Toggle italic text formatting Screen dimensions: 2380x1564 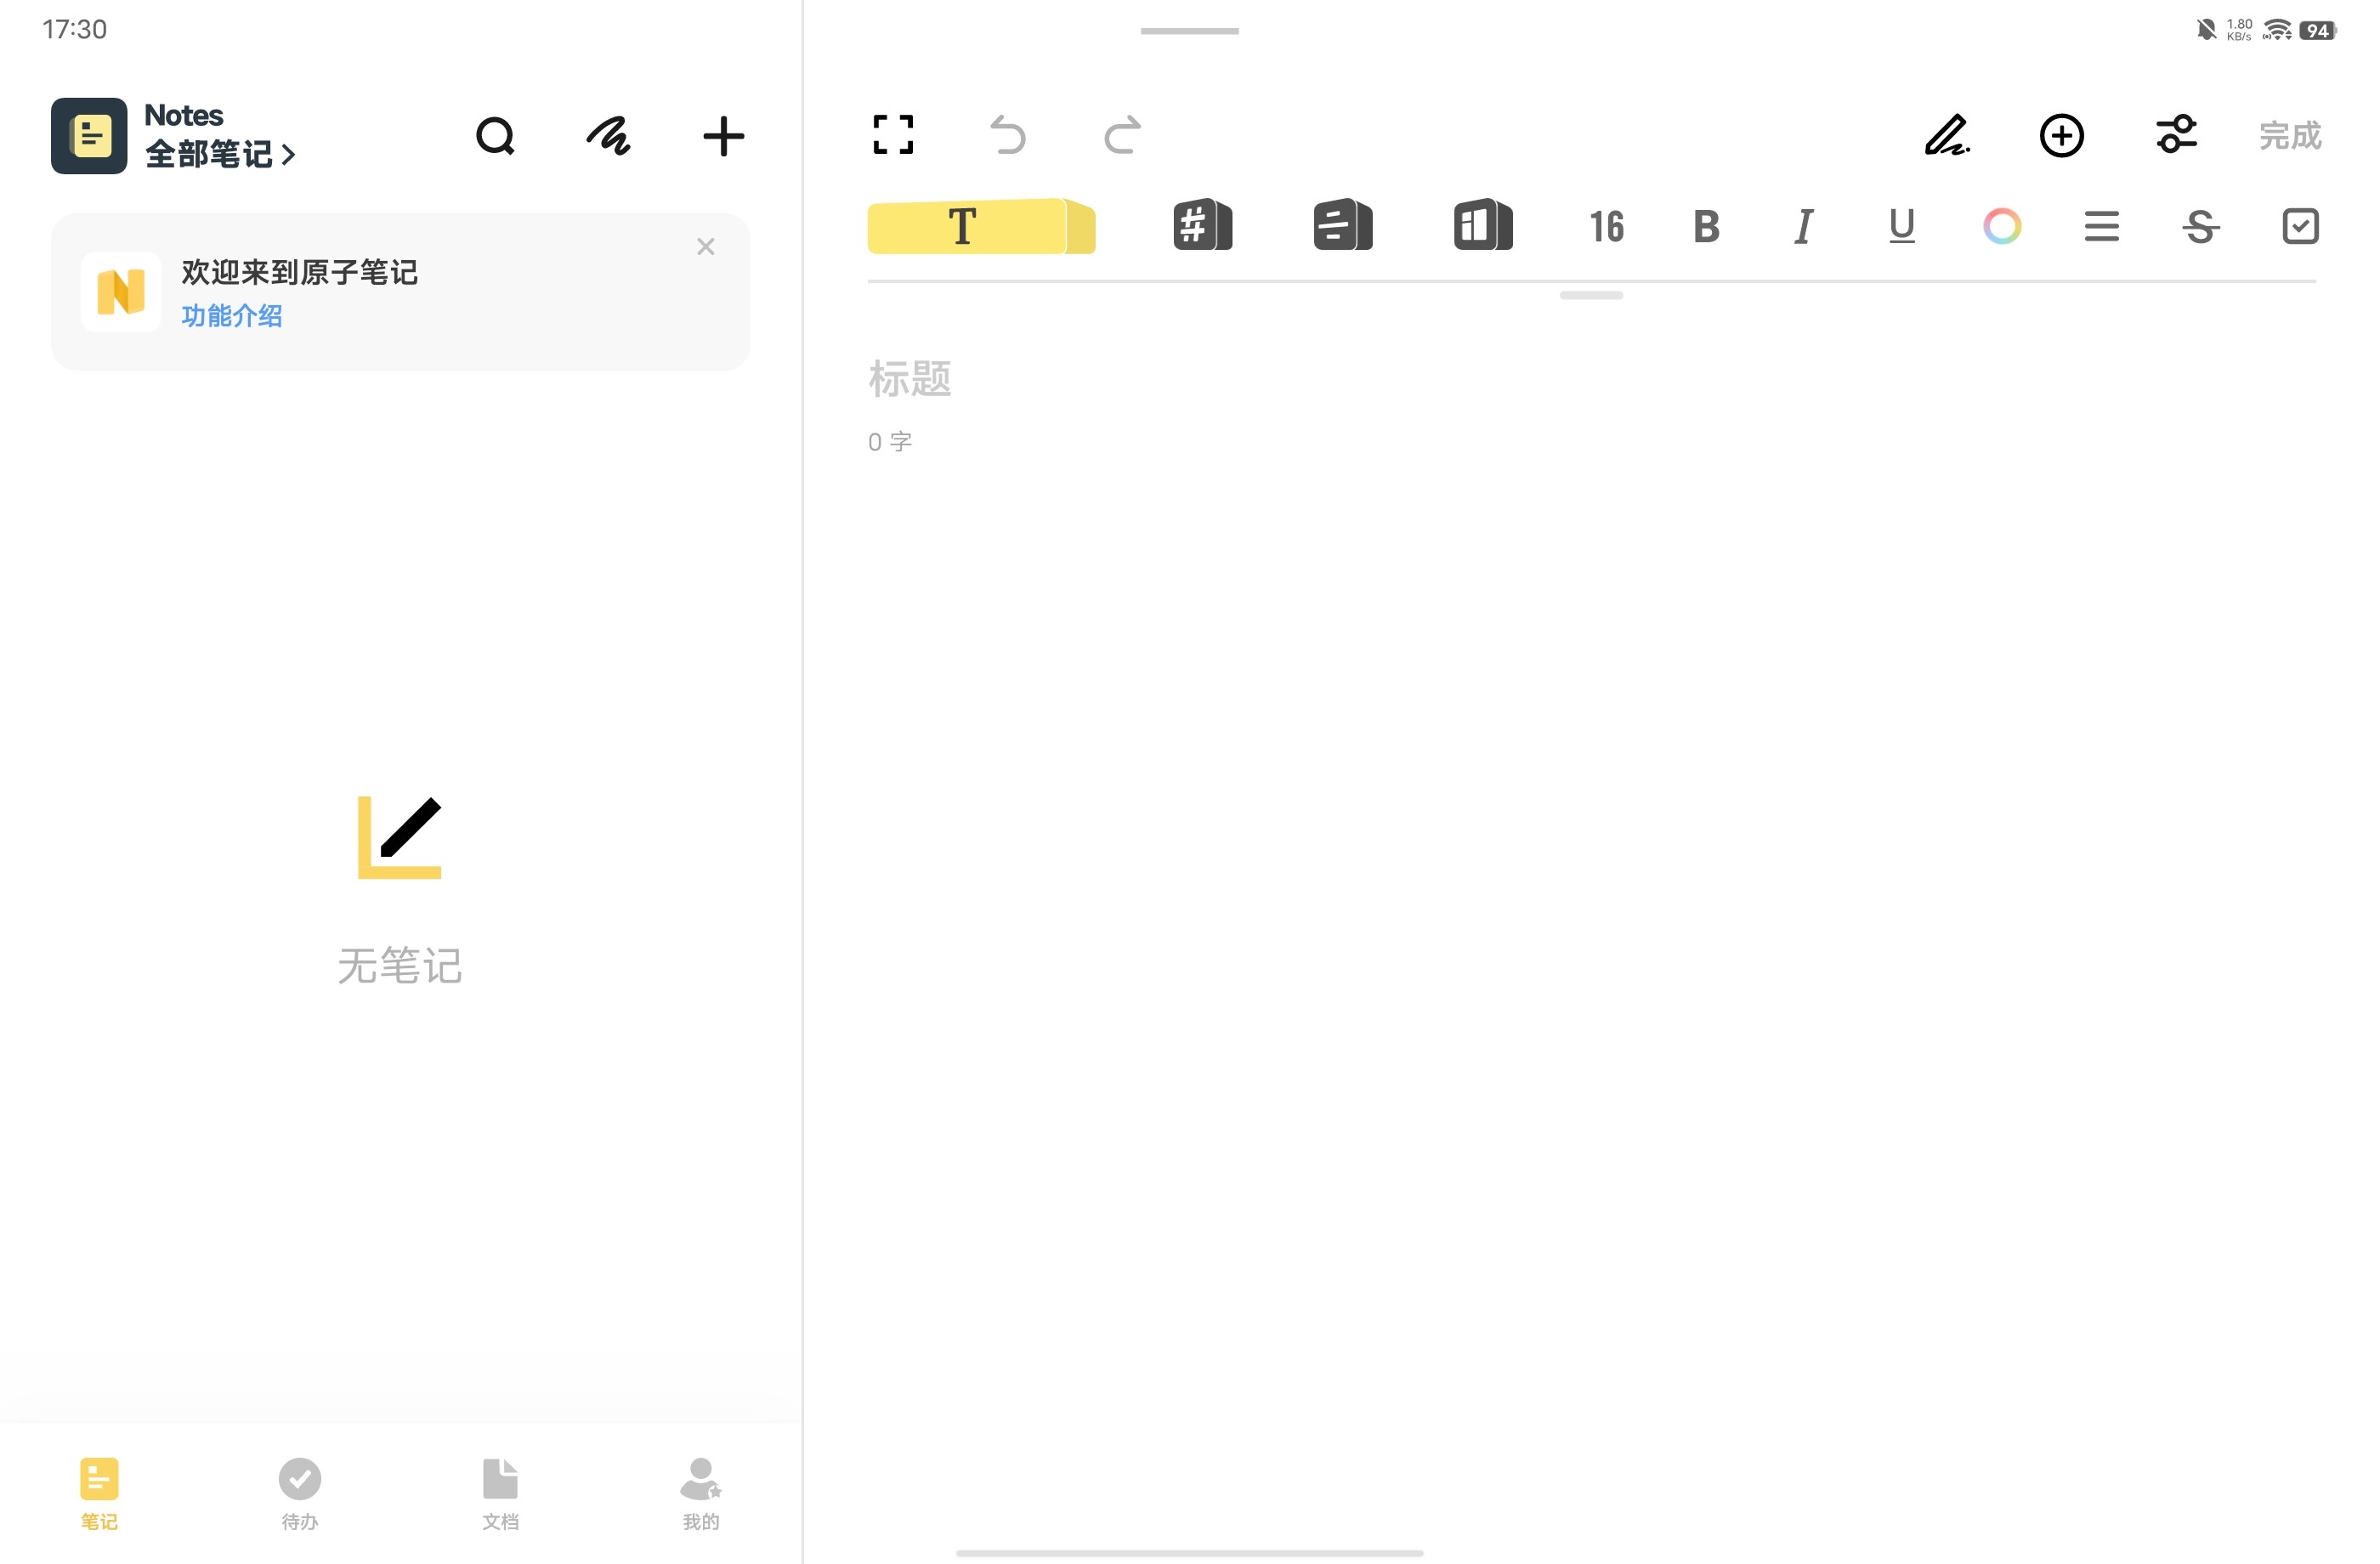1803,227
